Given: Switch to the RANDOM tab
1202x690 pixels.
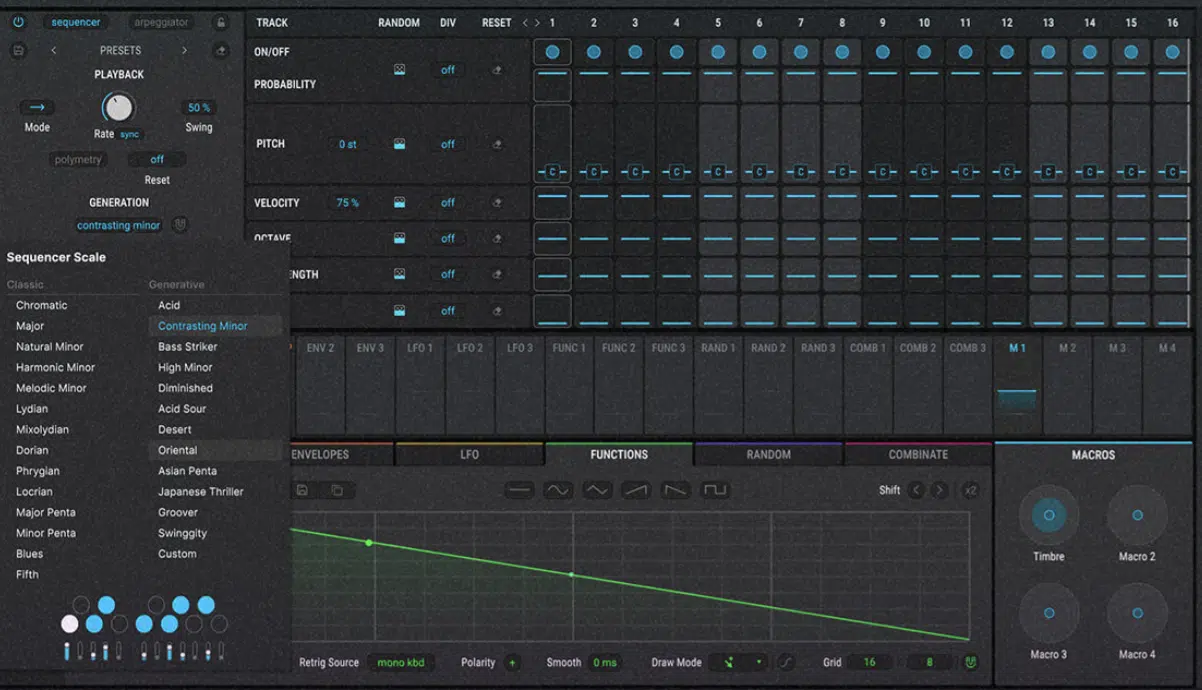Looking at the screenshot, I should pos(768,454).
